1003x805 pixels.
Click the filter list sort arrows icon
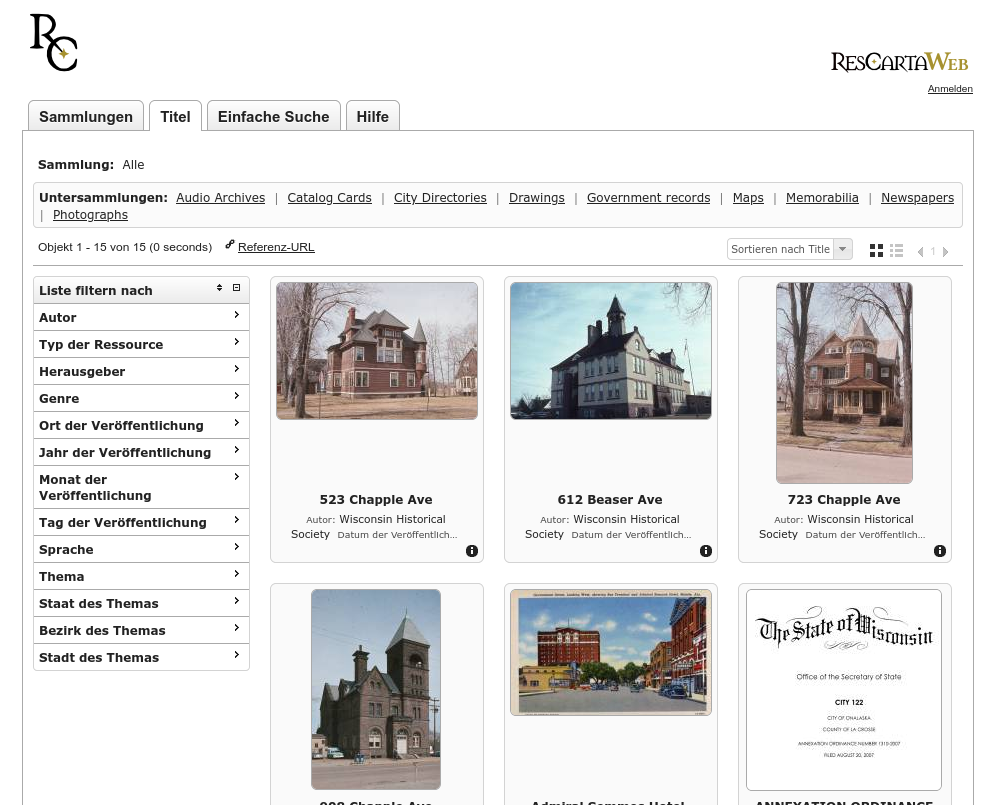tap(219, 288)
